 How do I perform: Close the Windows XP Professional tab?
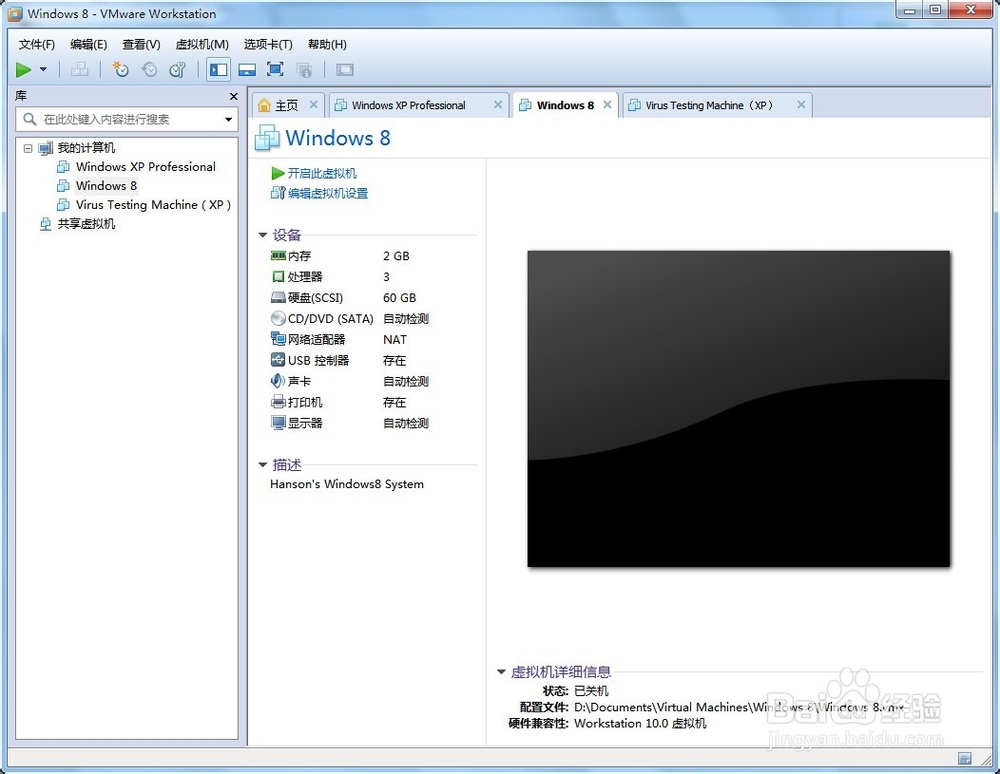tap(498, 105)
